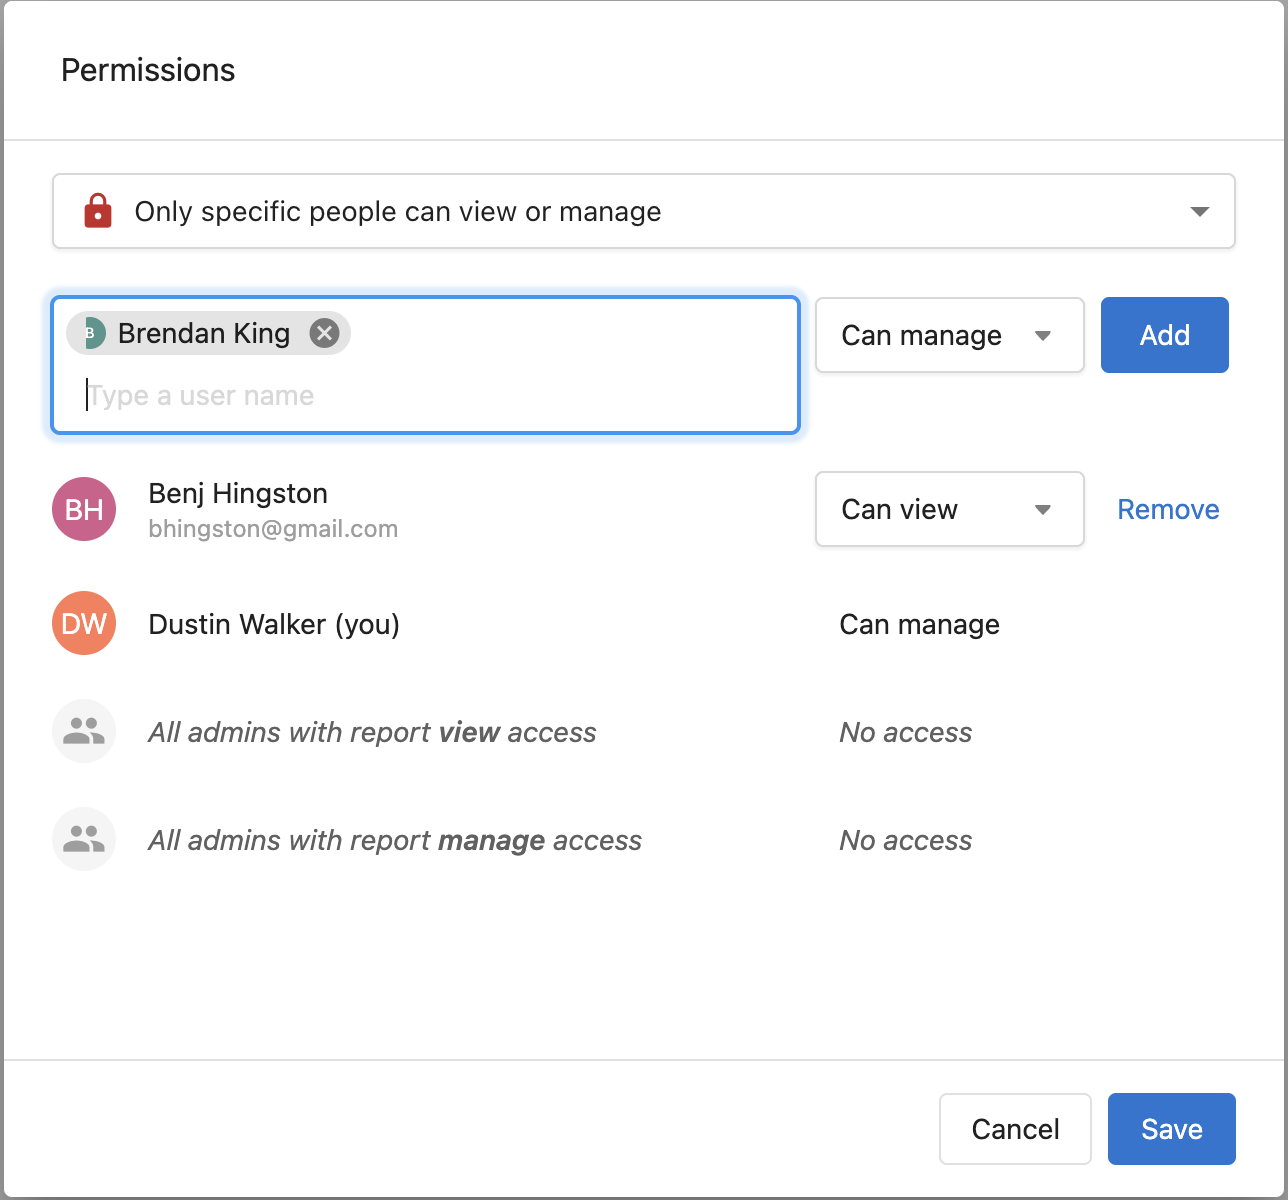Open Benj Hingston's Can view dropdown

tap(950, 509)
